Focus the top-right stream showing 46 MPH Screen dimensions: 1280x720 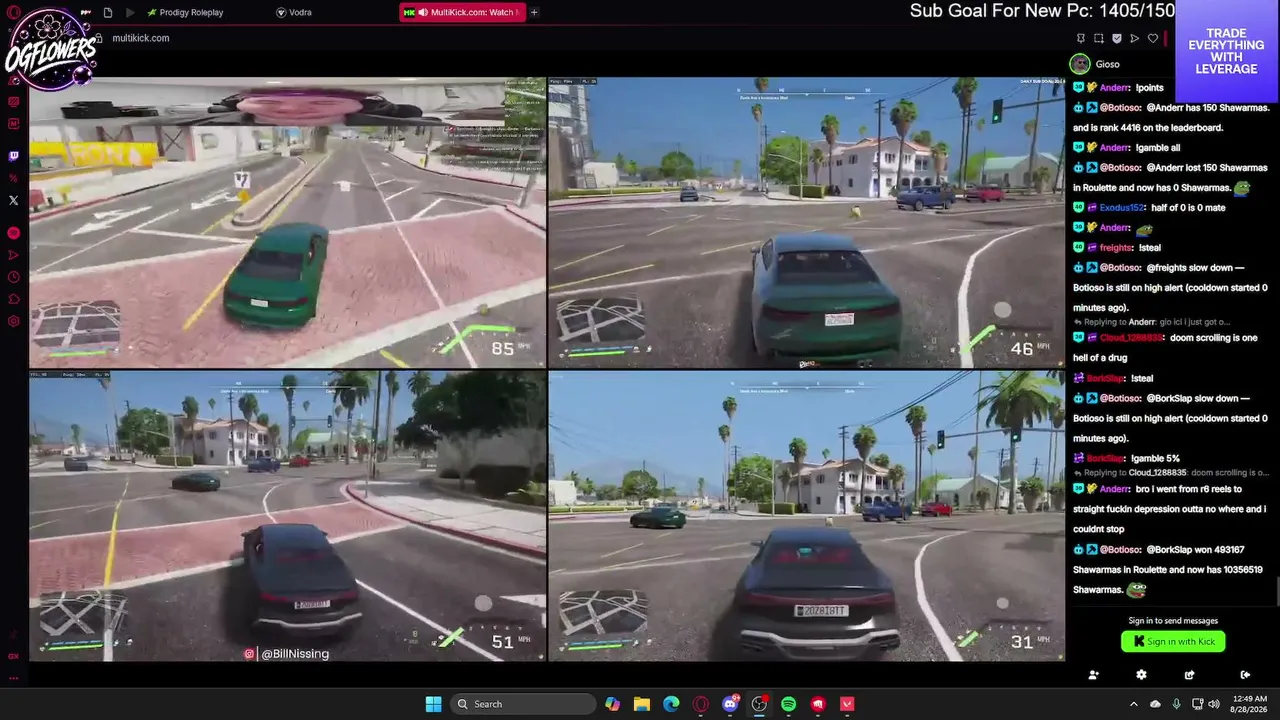[806, 222]
